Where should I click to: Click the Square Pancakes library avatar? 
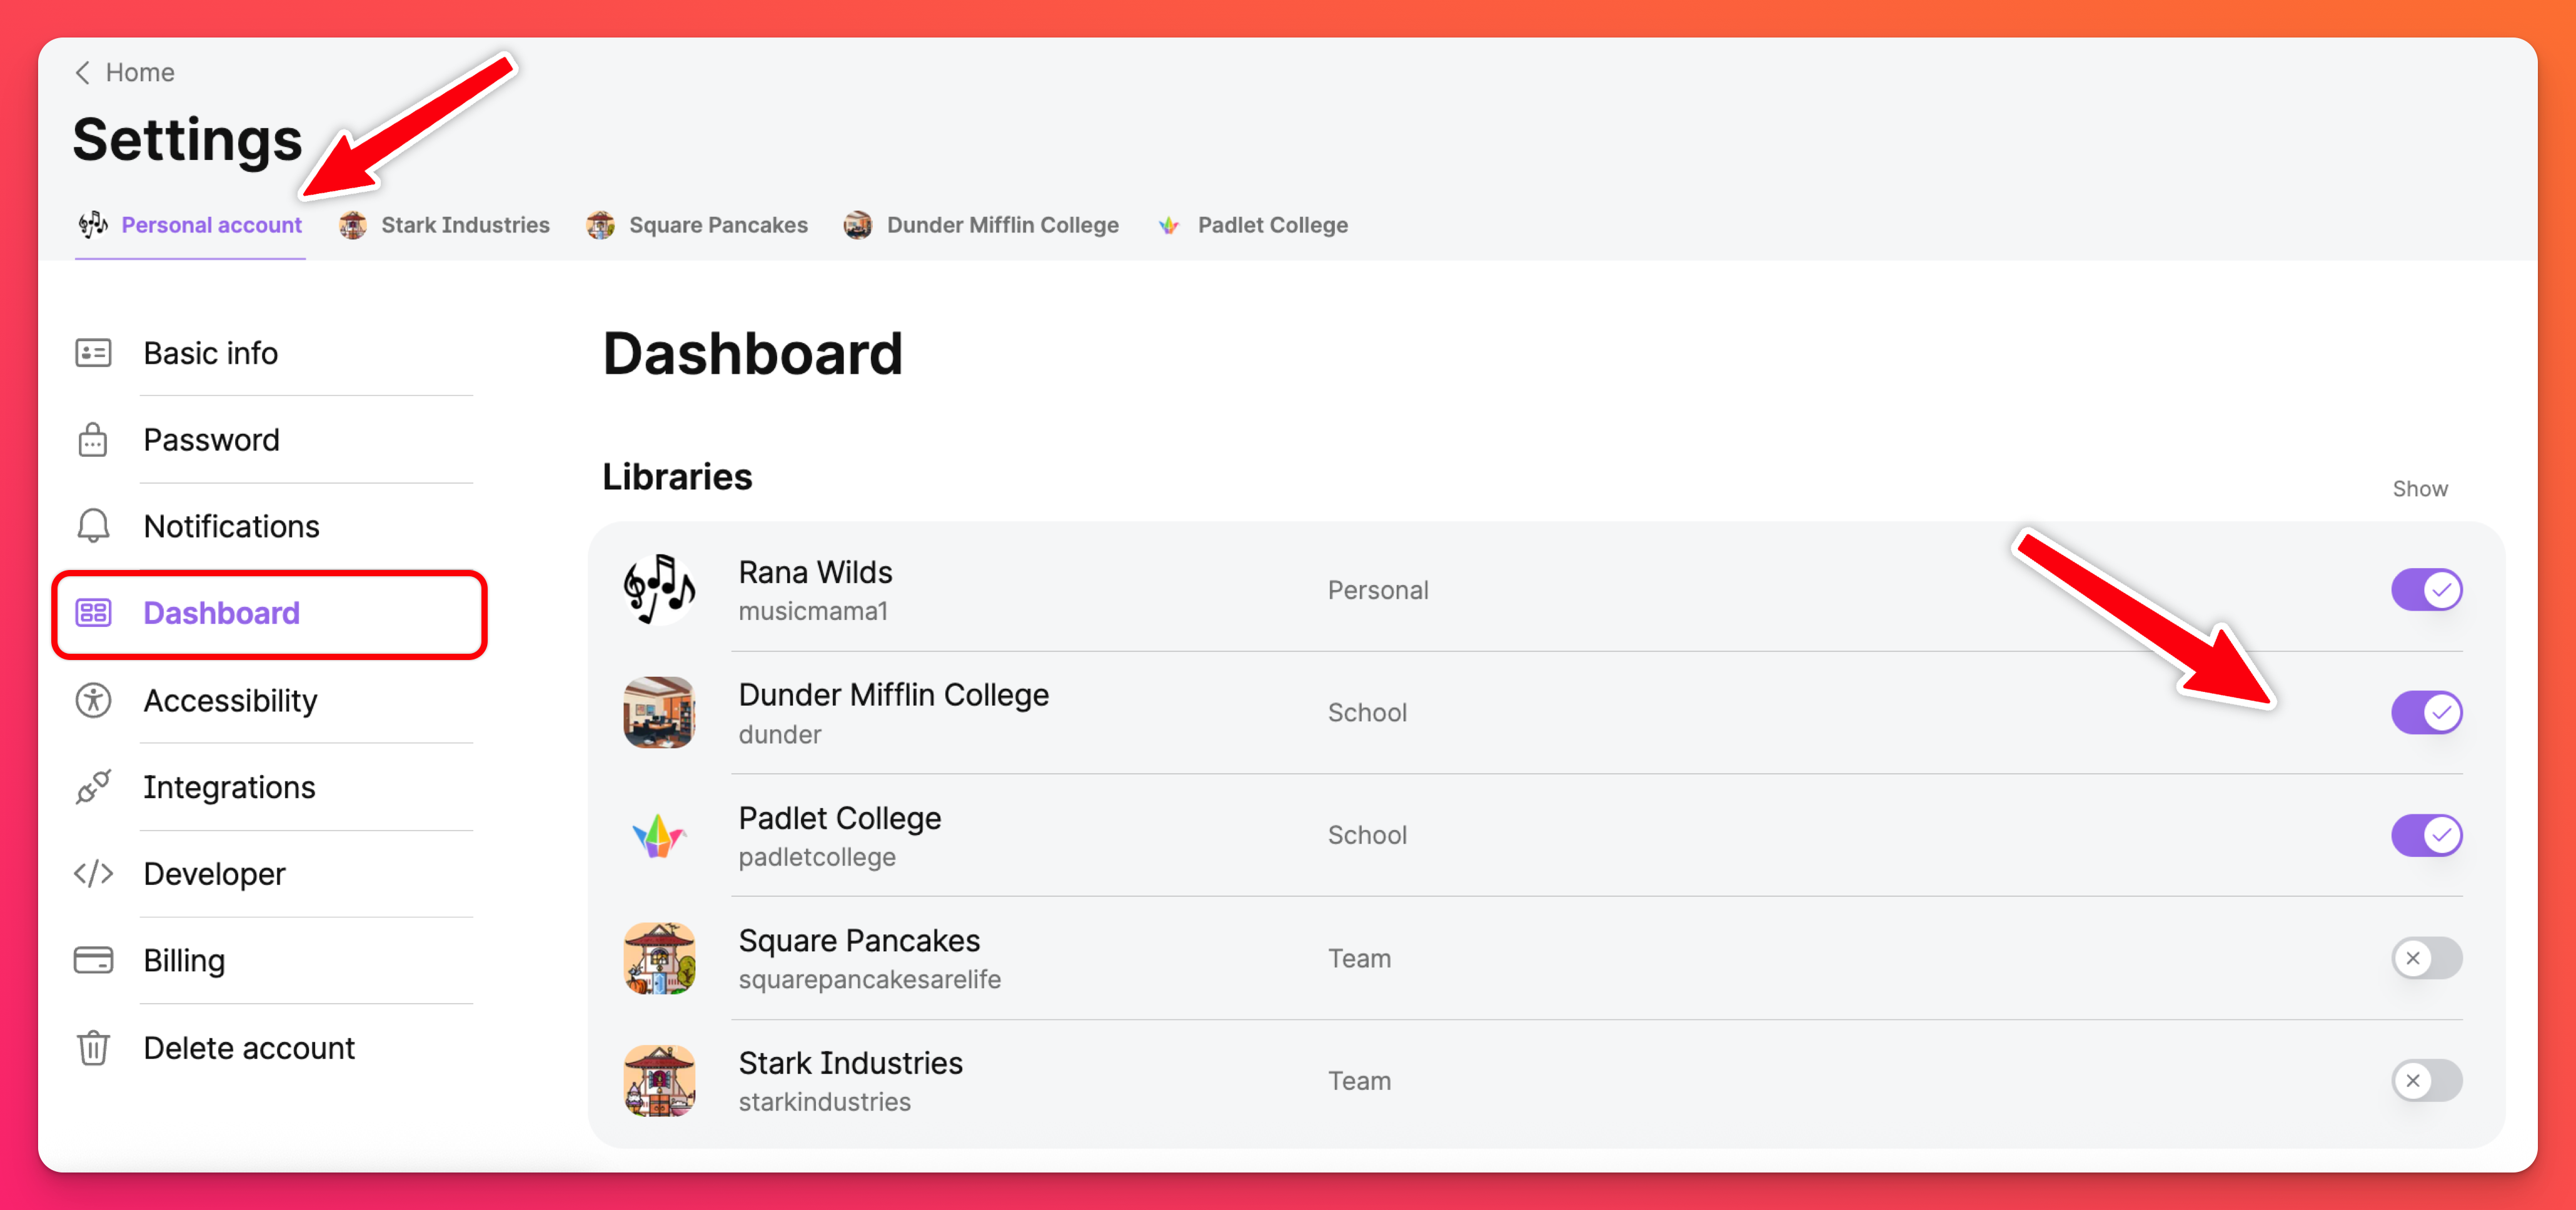(x=659, y=958)
